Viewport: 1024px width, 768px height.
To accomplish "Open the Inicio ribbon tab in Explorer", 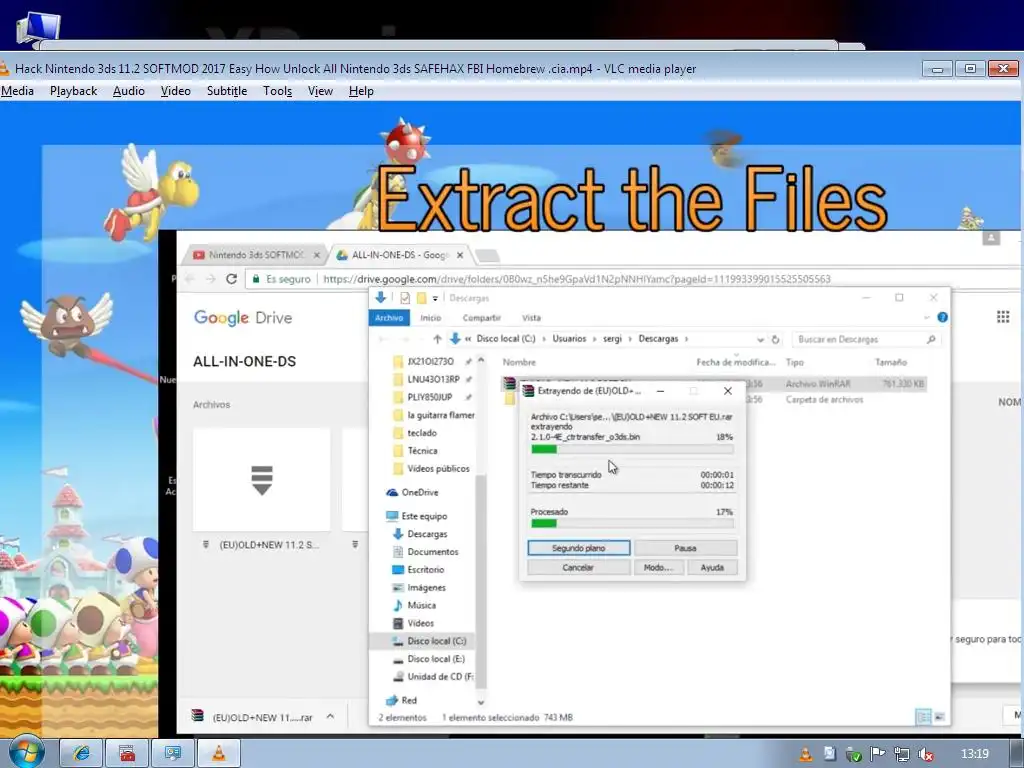I will click(x=430, y=318).
